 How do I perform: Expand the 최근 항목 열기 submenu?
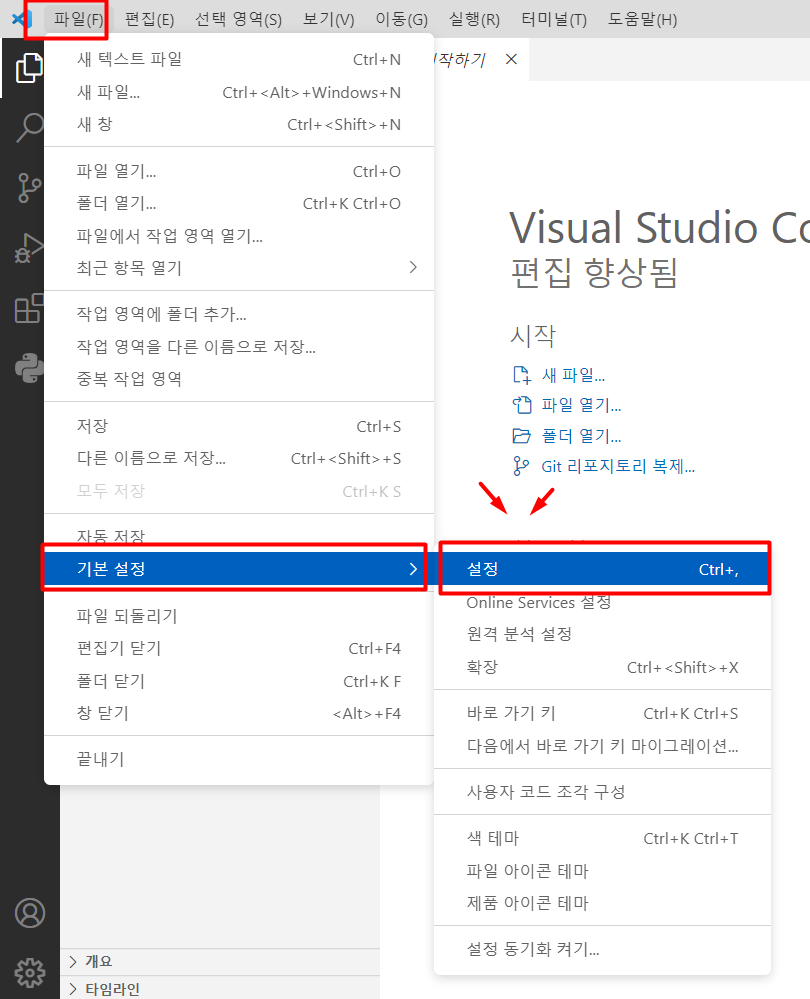tap(239, 268)
